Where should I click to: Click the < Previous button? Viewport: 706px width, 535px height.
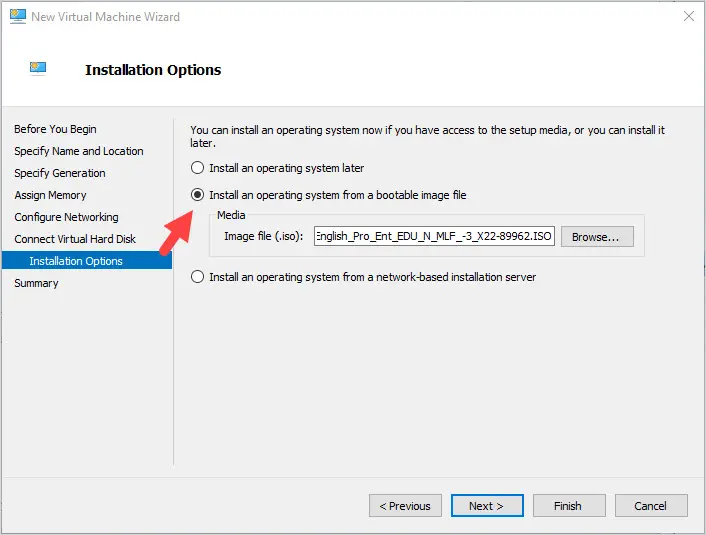[405, 506]
